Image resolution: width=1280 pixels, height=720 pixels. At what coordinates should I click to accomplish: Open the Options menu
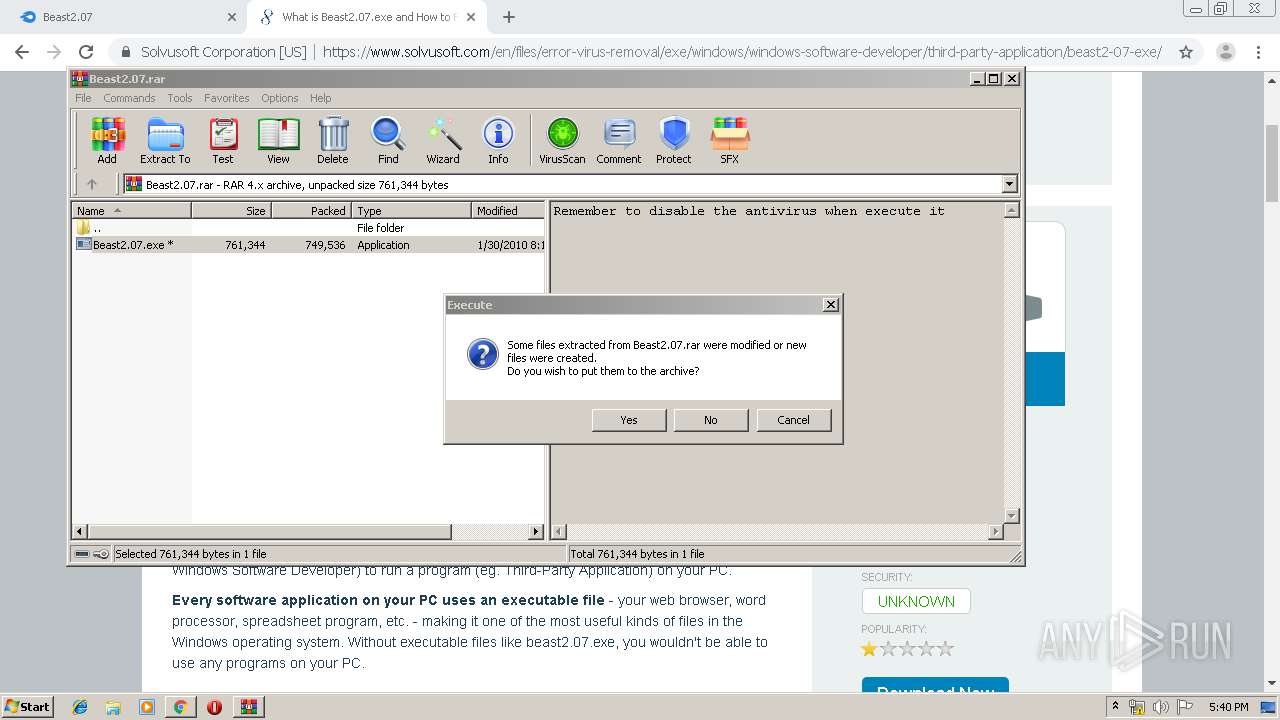pos(280,98)
